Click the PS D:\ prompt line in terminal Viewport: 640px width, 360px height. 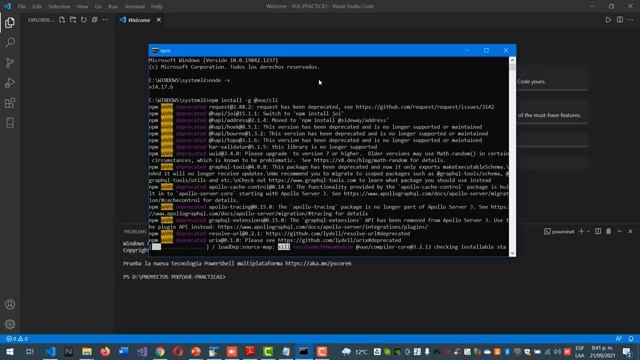pos(174,277)
